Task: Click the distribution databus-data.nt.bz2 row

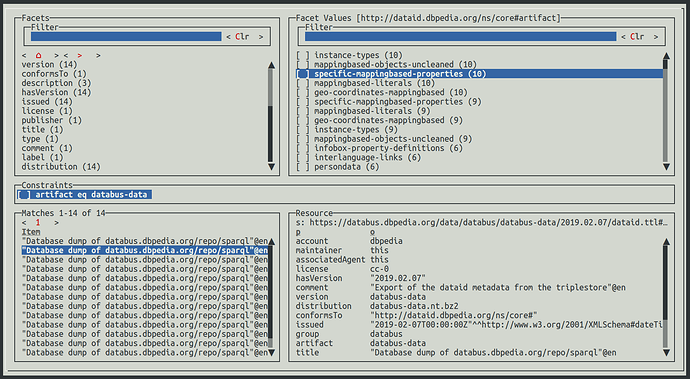Action: (x=479, y=305)
